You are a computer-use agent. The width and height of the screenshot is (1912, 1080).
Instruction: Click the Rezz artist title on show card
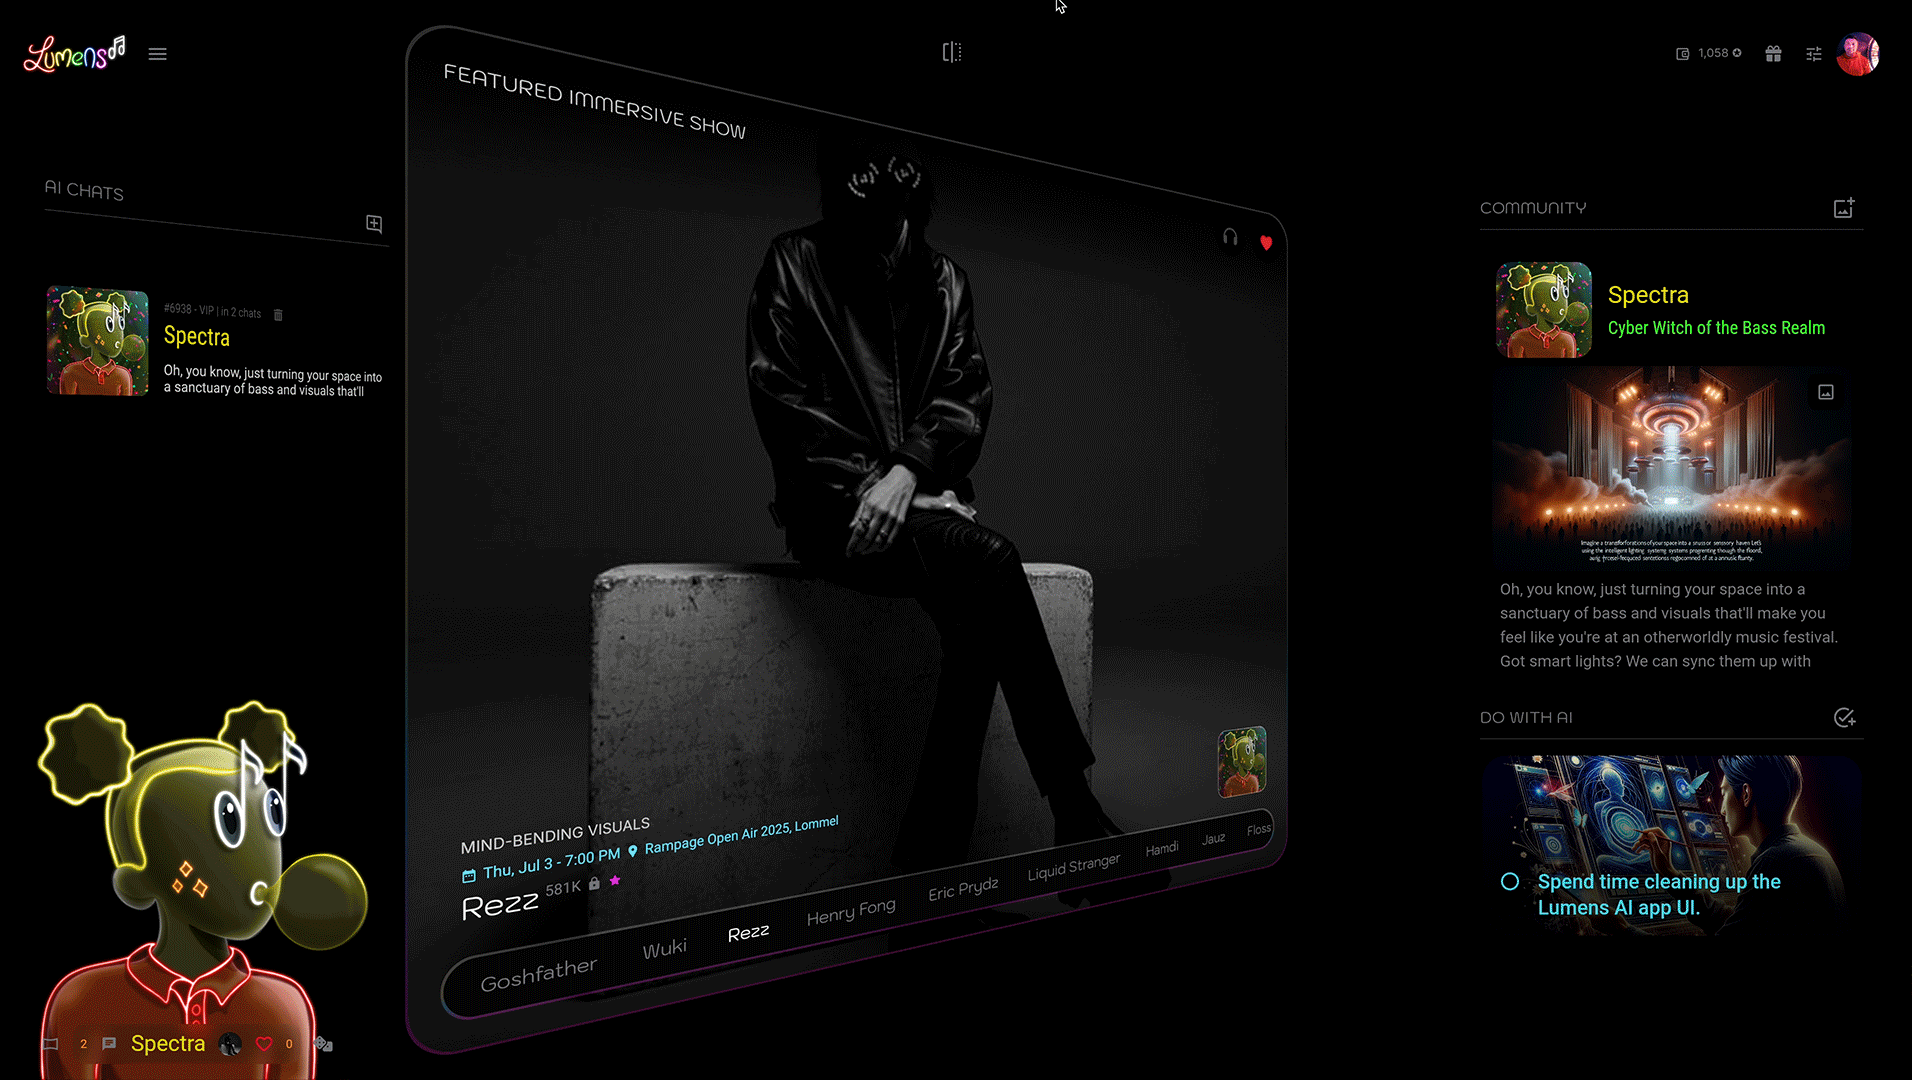tap(500, 906)
